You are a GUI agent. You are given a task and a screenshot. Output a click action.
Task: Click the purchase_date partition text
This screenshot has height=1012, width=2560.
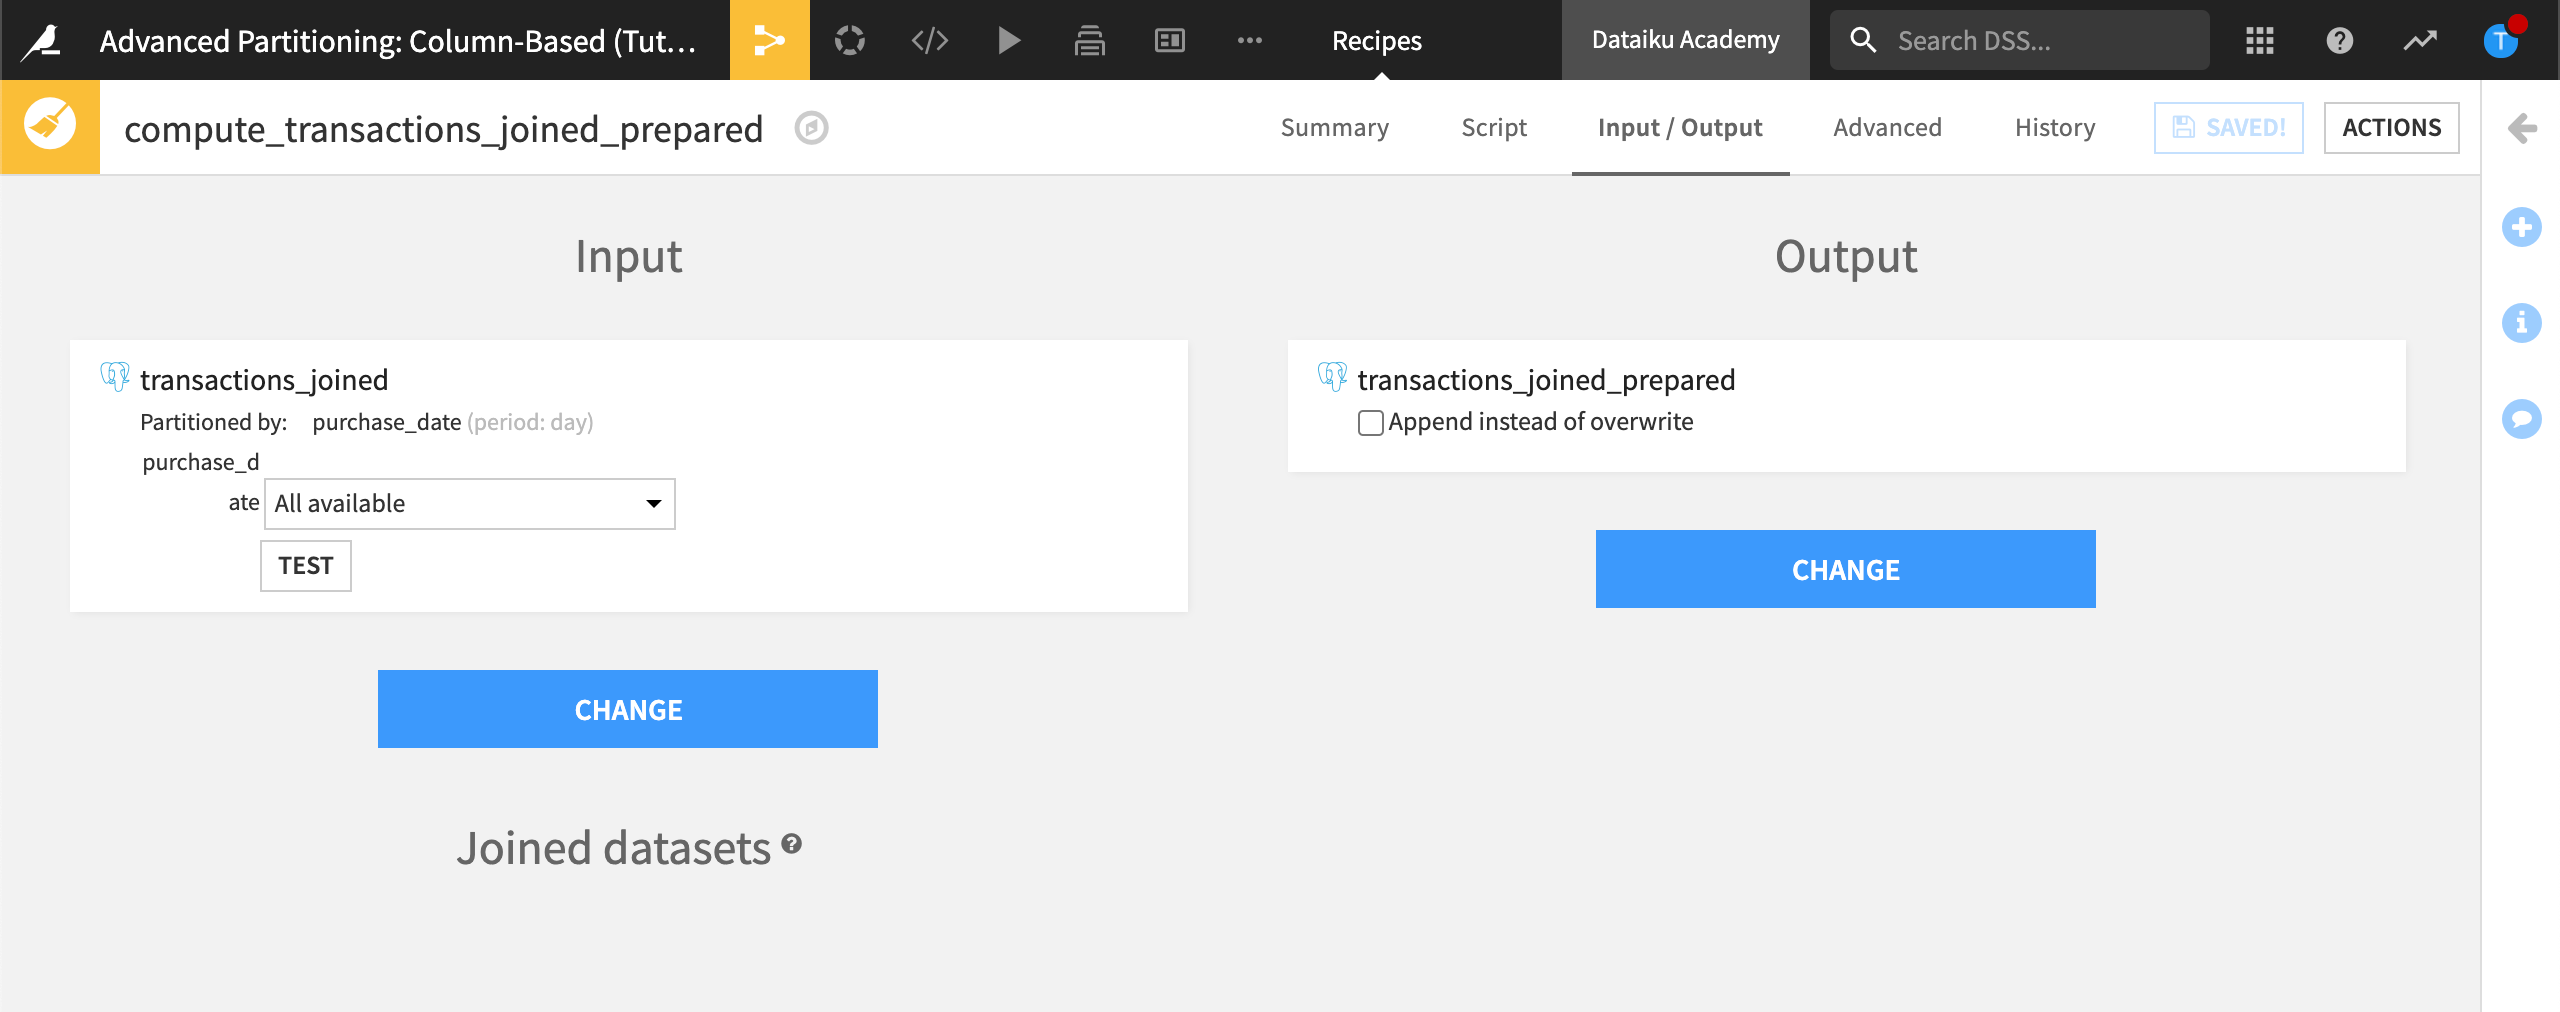(x=386, y=422)
